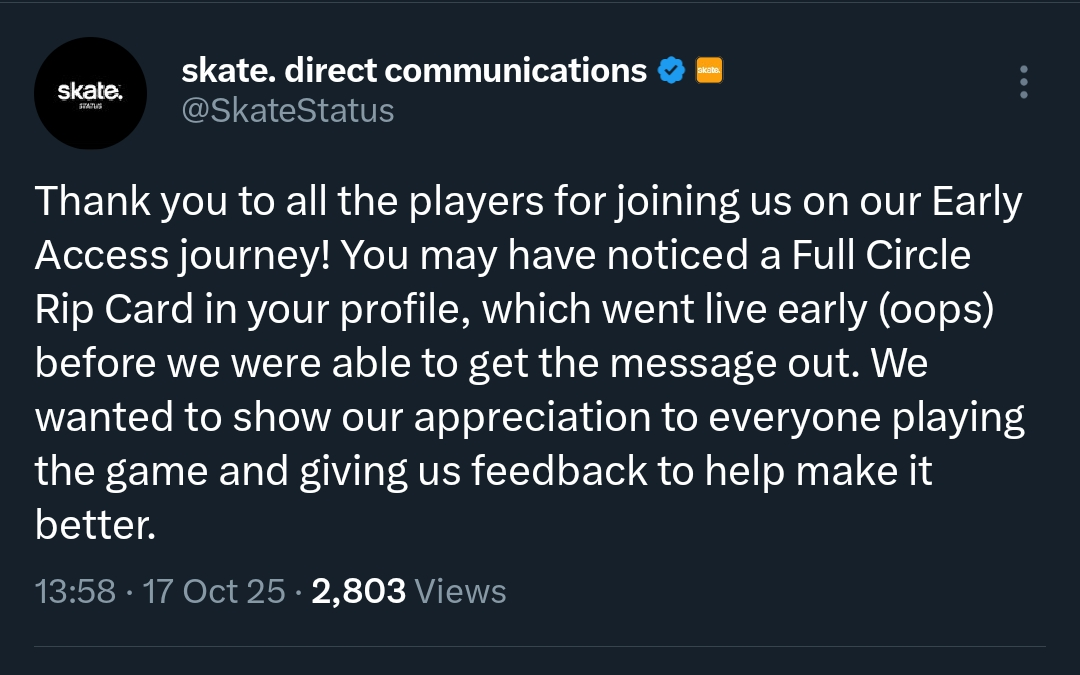
Task: Click the blue verified checkmark badge
Action: click(671, 70)
